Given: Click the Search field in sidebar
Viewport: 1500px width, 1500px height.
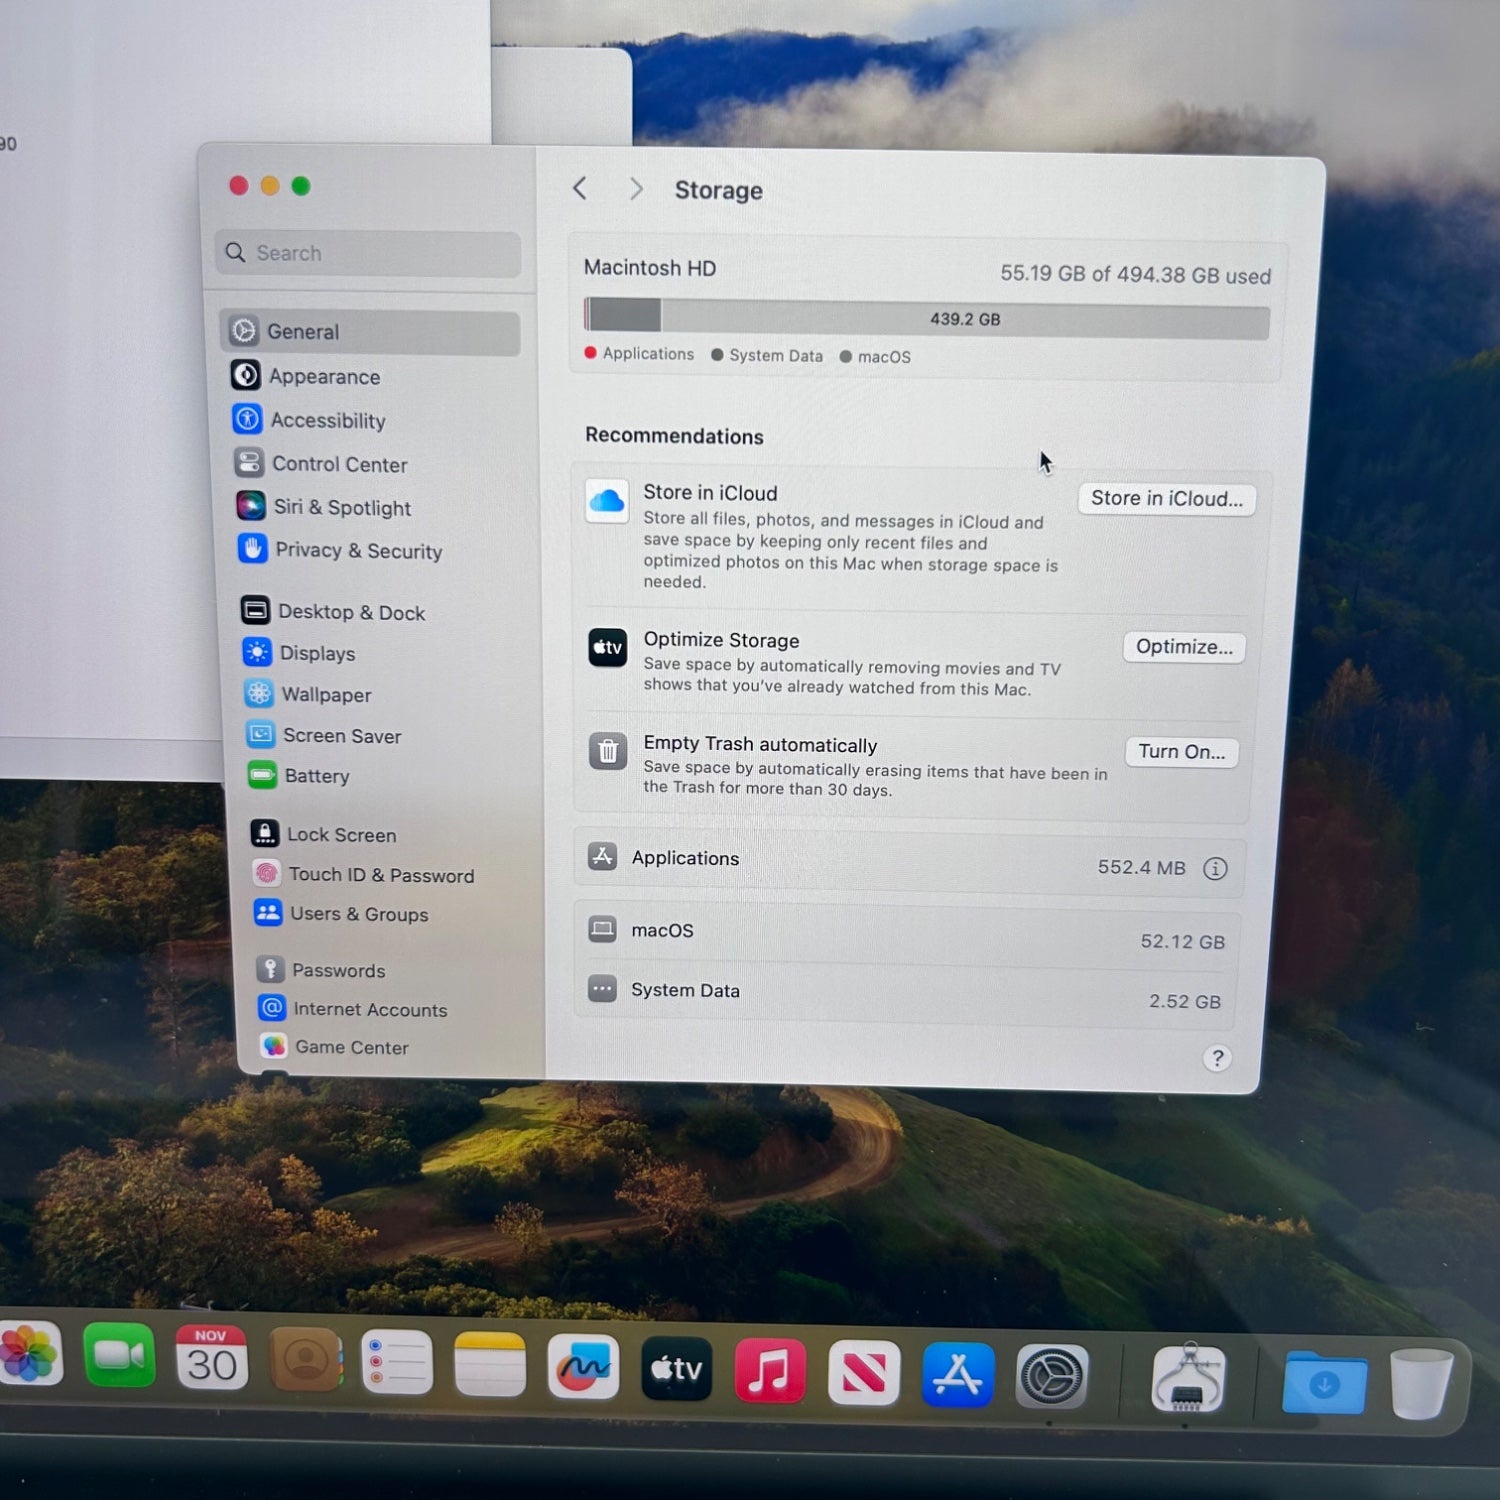Looking at the screenshot, I should tap(368, 253).
